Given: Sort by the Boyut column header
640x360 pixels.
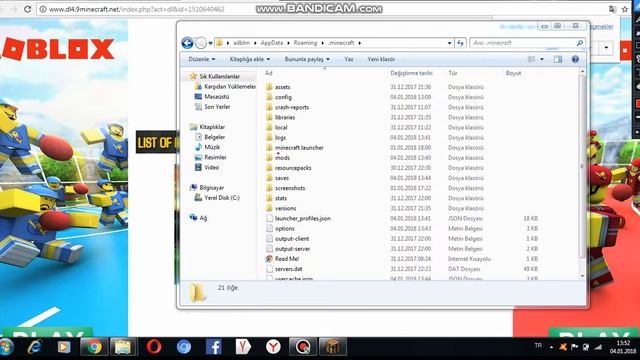Looking at the screenshot, I should click(513, 73).
